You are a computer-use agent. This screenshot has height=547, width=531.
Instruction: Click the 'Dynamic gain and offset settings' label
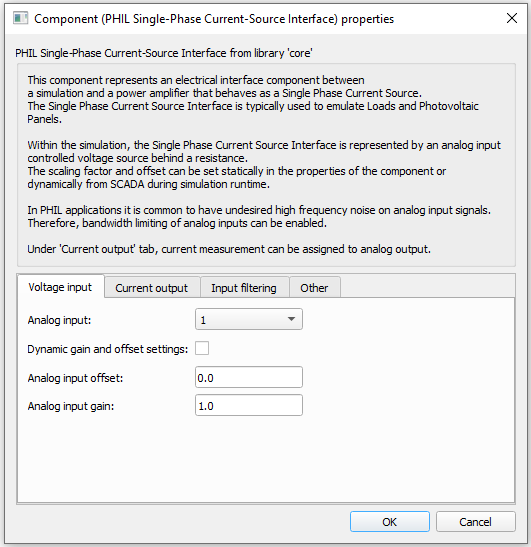(108, 349)
